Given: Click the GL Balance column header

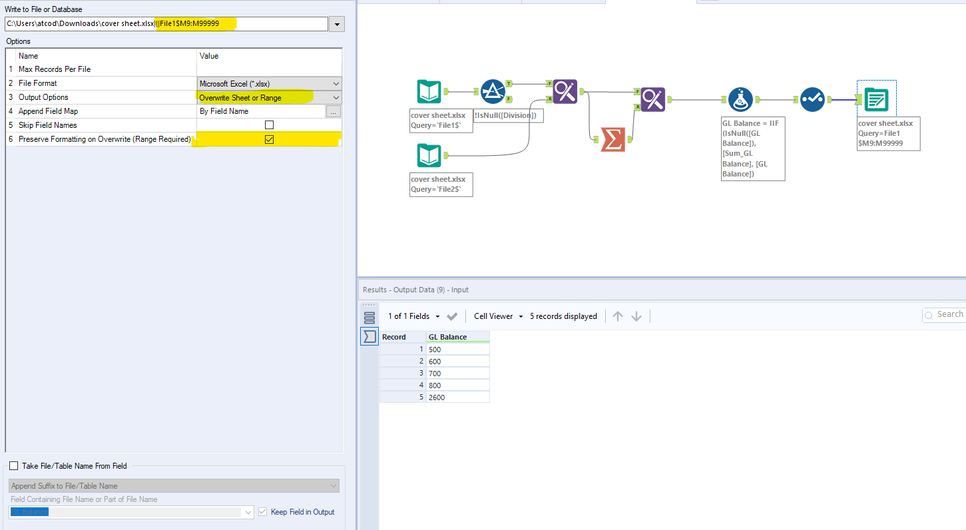Looking at the screenshot, I should click(x=458, y=337).
